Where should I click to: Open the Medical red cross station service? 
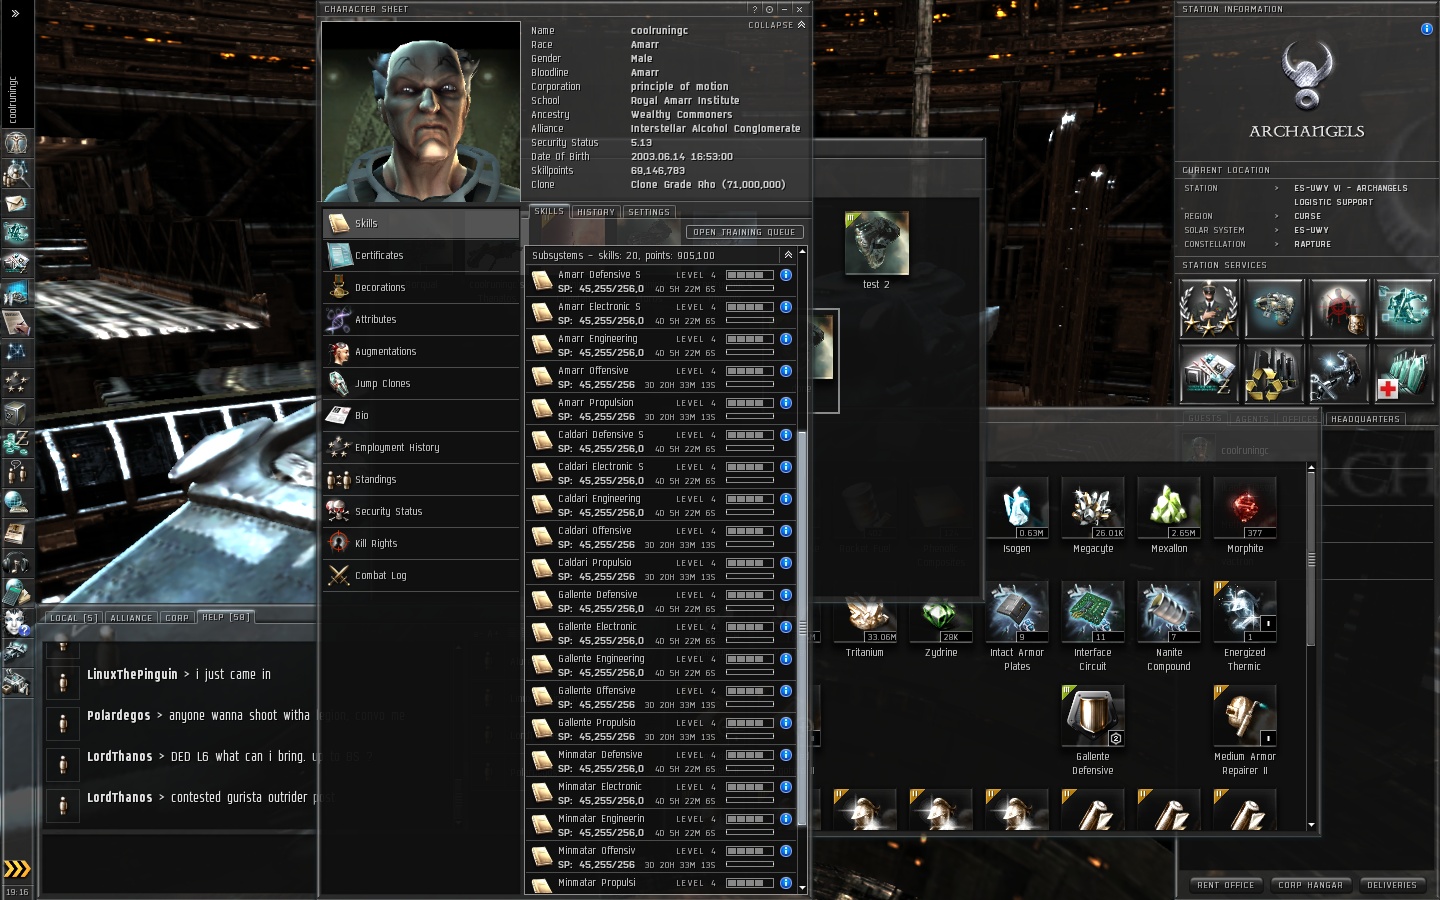(1404, 373)
